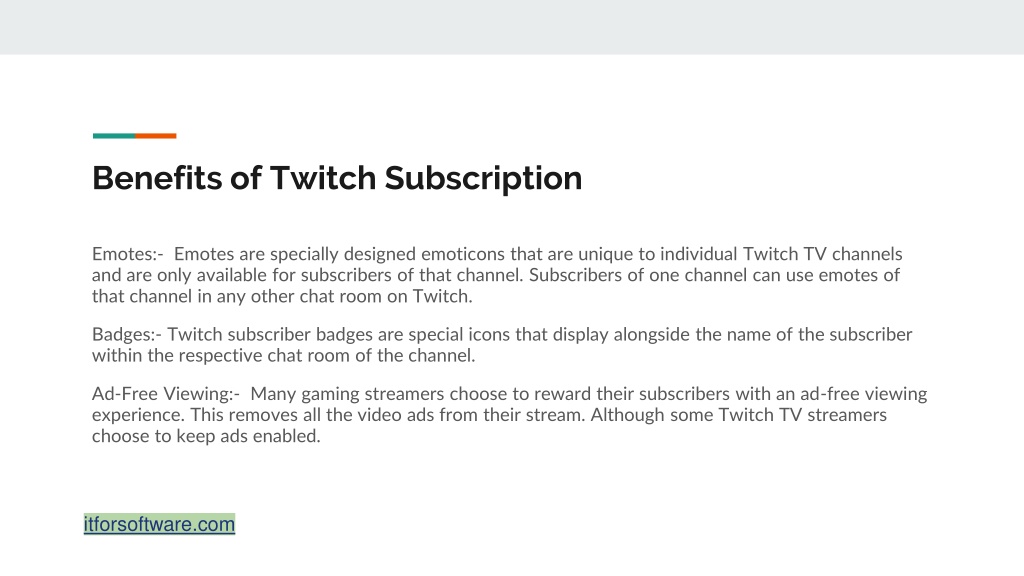
Task: Select the orange segment of accent bar
Action: (x=155, y=136)
